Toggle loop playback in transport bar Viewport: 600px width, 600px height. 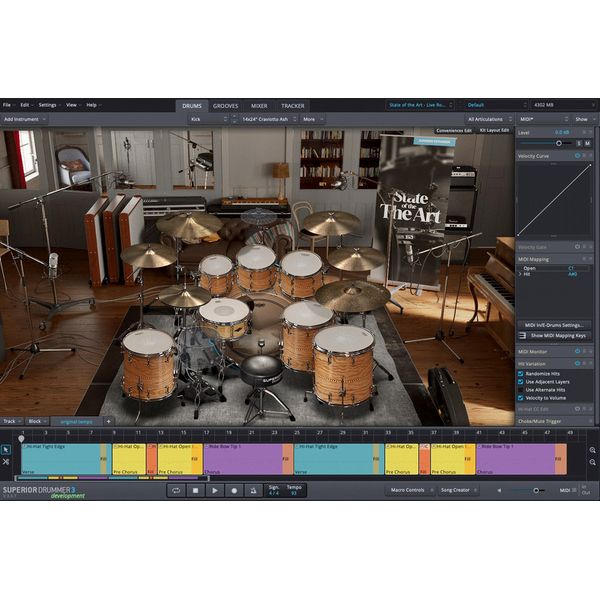pos(176,491)
